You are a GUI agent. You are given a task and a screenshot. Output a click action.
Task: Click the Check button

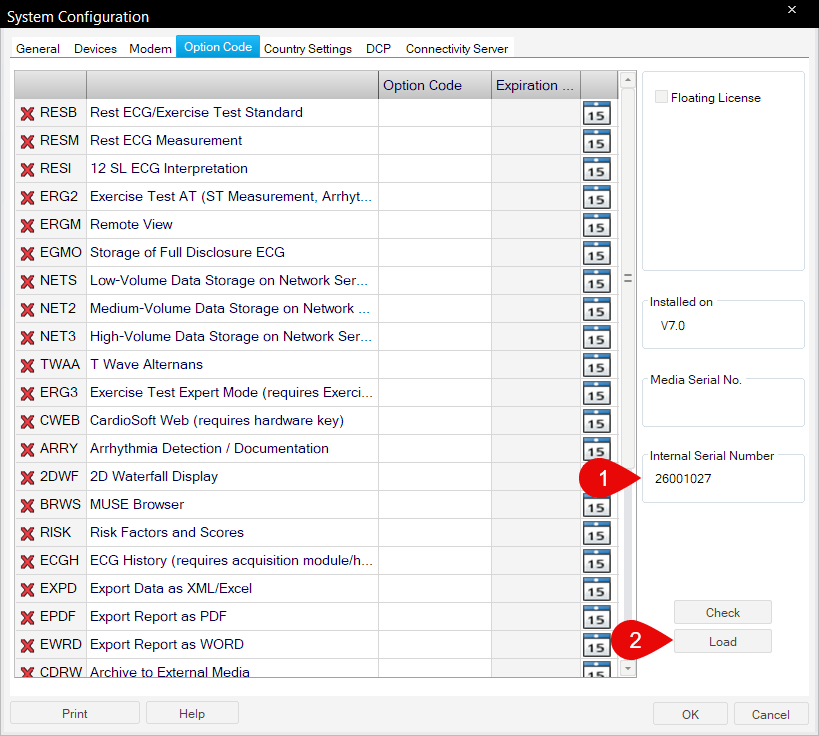722,612
